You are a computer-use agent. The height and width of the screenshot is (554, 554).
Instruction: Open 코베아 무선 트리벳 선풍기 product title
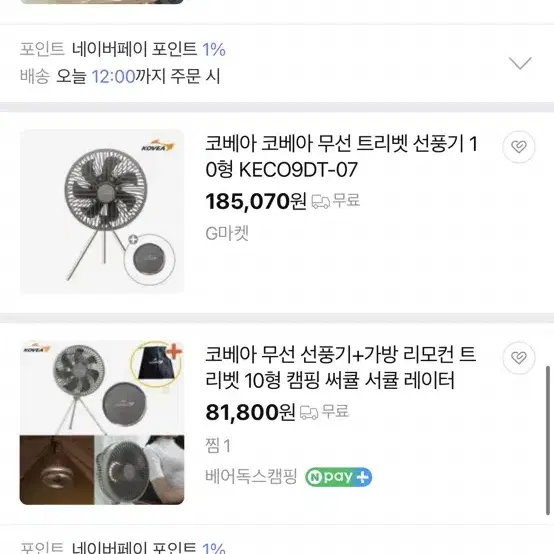click(341, 157)
